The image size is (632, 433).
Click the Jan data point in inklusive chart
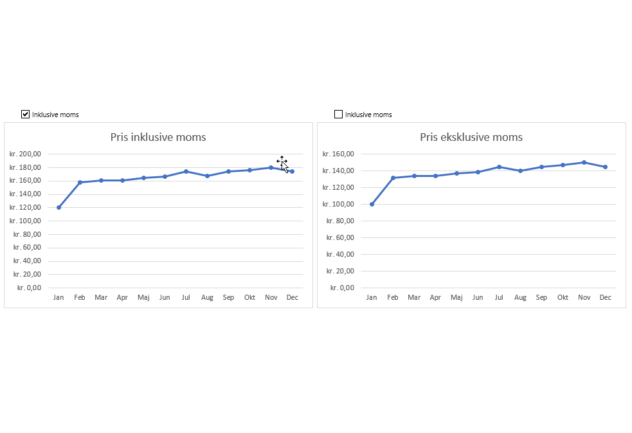59,208
